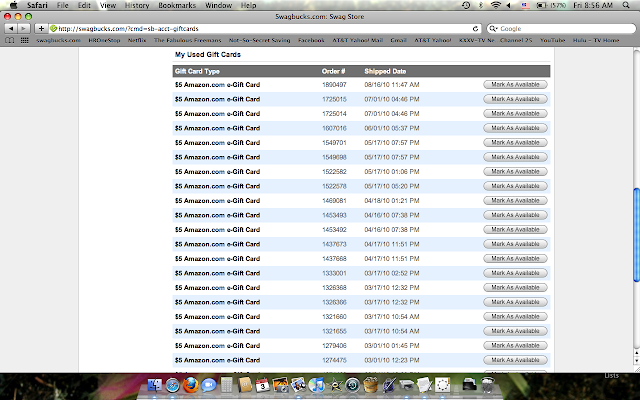Viewport: 640px width, 400px height.
Task: Click the page address URL field
Action: click(x=265, y=29)
